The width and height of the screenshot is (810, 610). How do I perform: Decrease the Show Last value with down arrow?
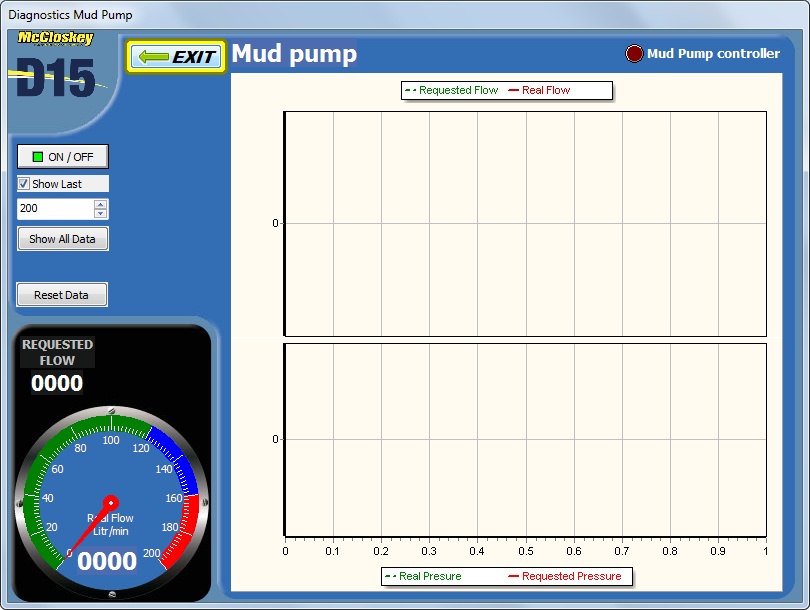[100, 213]
